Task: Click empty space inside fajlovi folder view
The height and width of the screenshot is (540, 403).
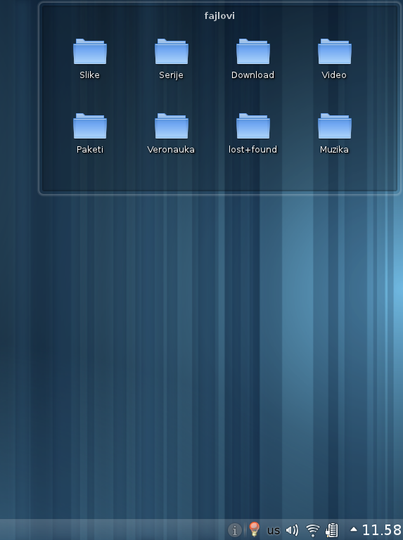Action: coord(219,174)
